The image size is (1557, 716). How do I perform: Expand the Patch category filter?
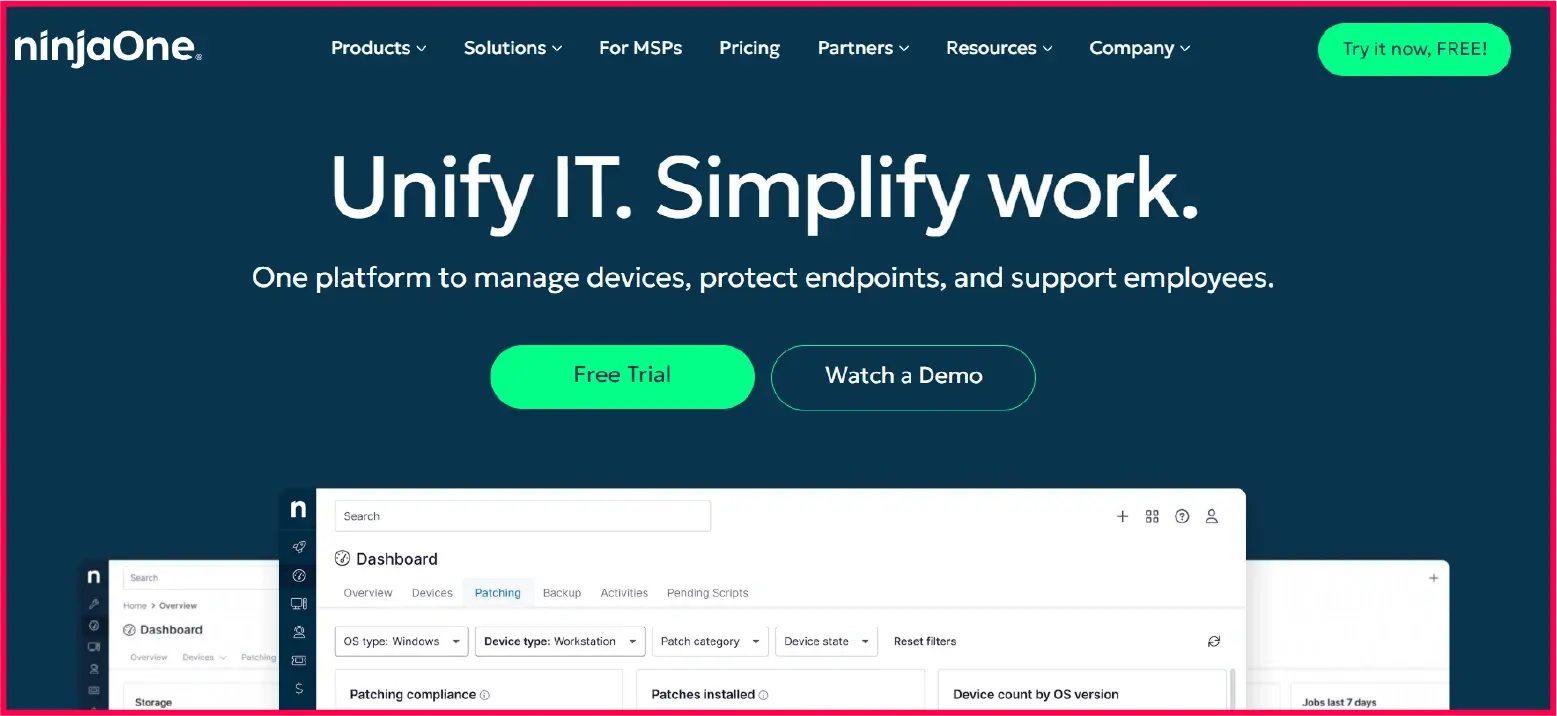[710, 641]
